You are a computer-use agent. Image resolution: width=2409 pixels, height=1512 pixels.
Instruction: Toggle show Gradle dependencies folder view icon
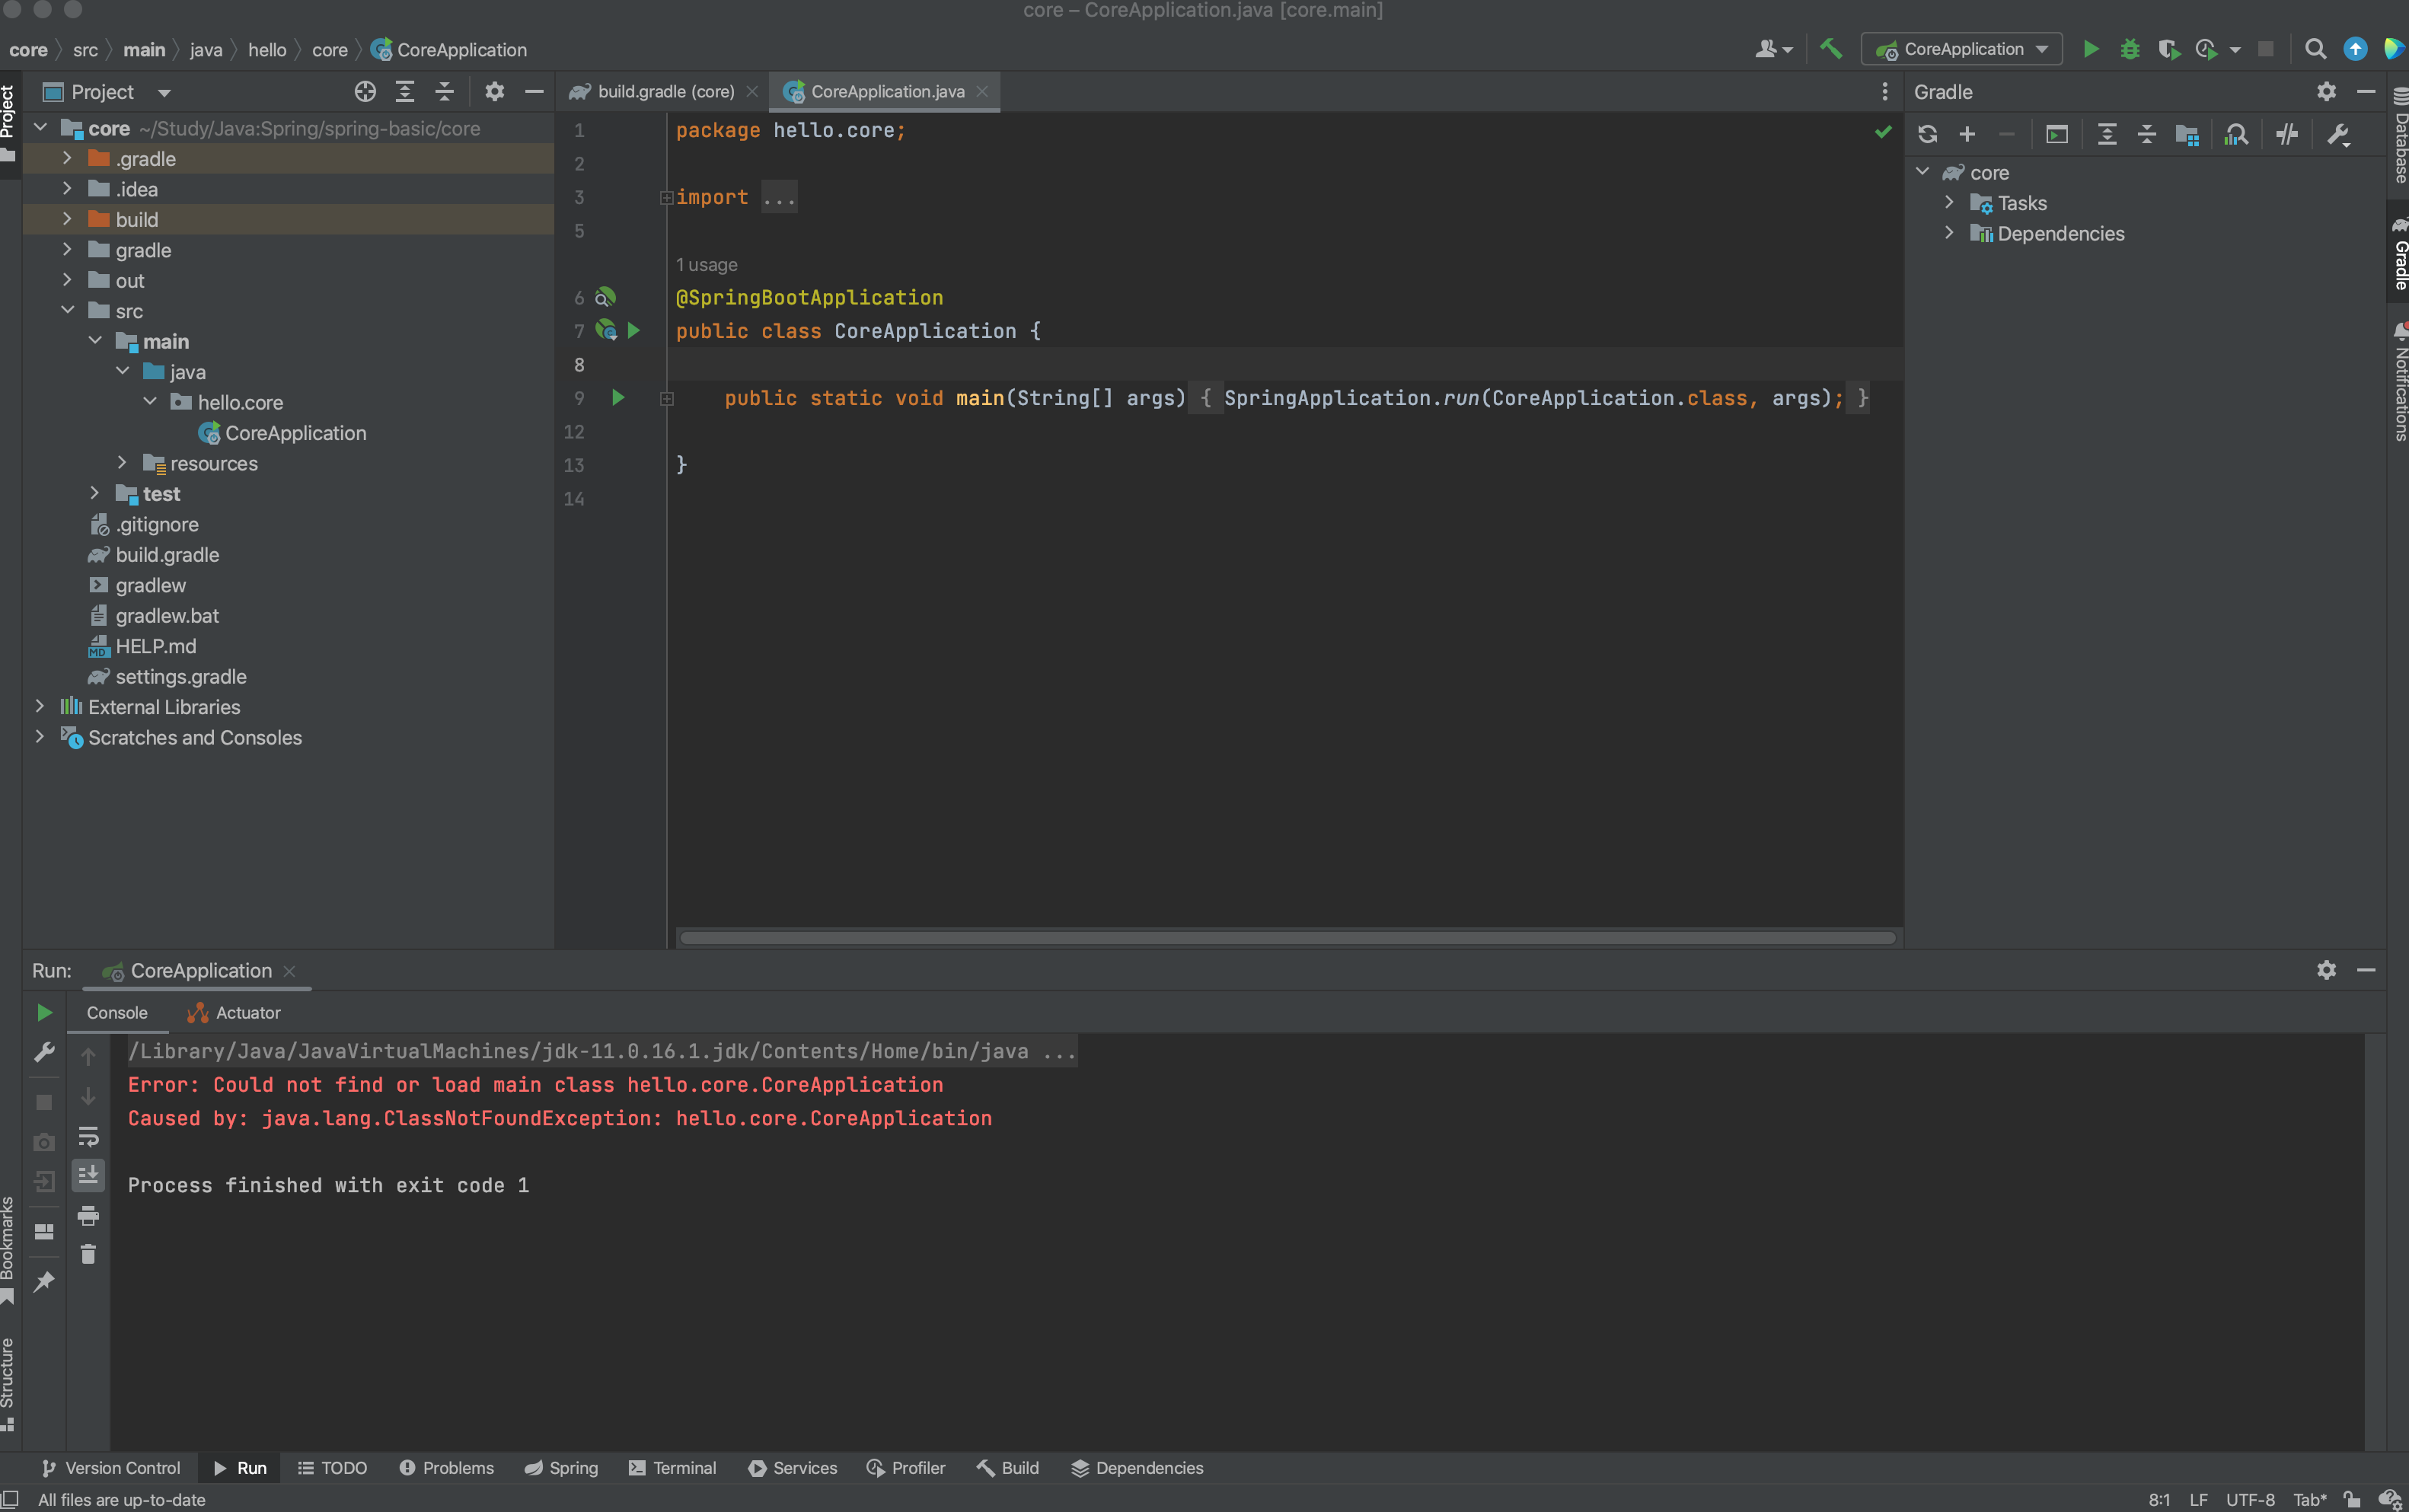2187,134
